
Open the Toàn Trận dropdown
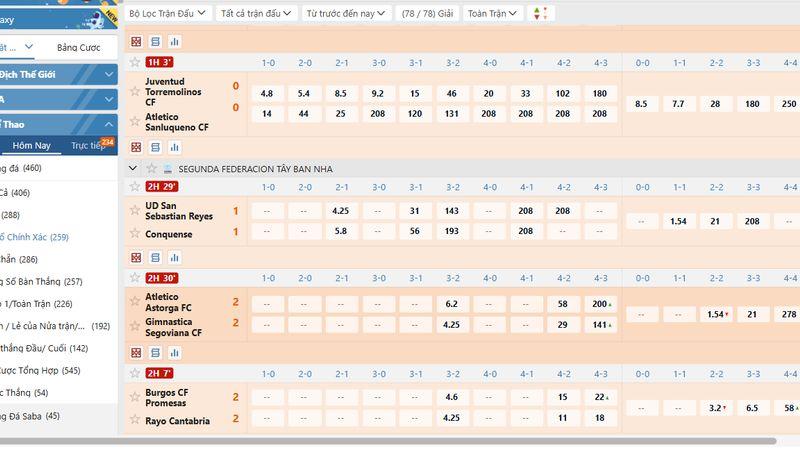tap(493, 13)
